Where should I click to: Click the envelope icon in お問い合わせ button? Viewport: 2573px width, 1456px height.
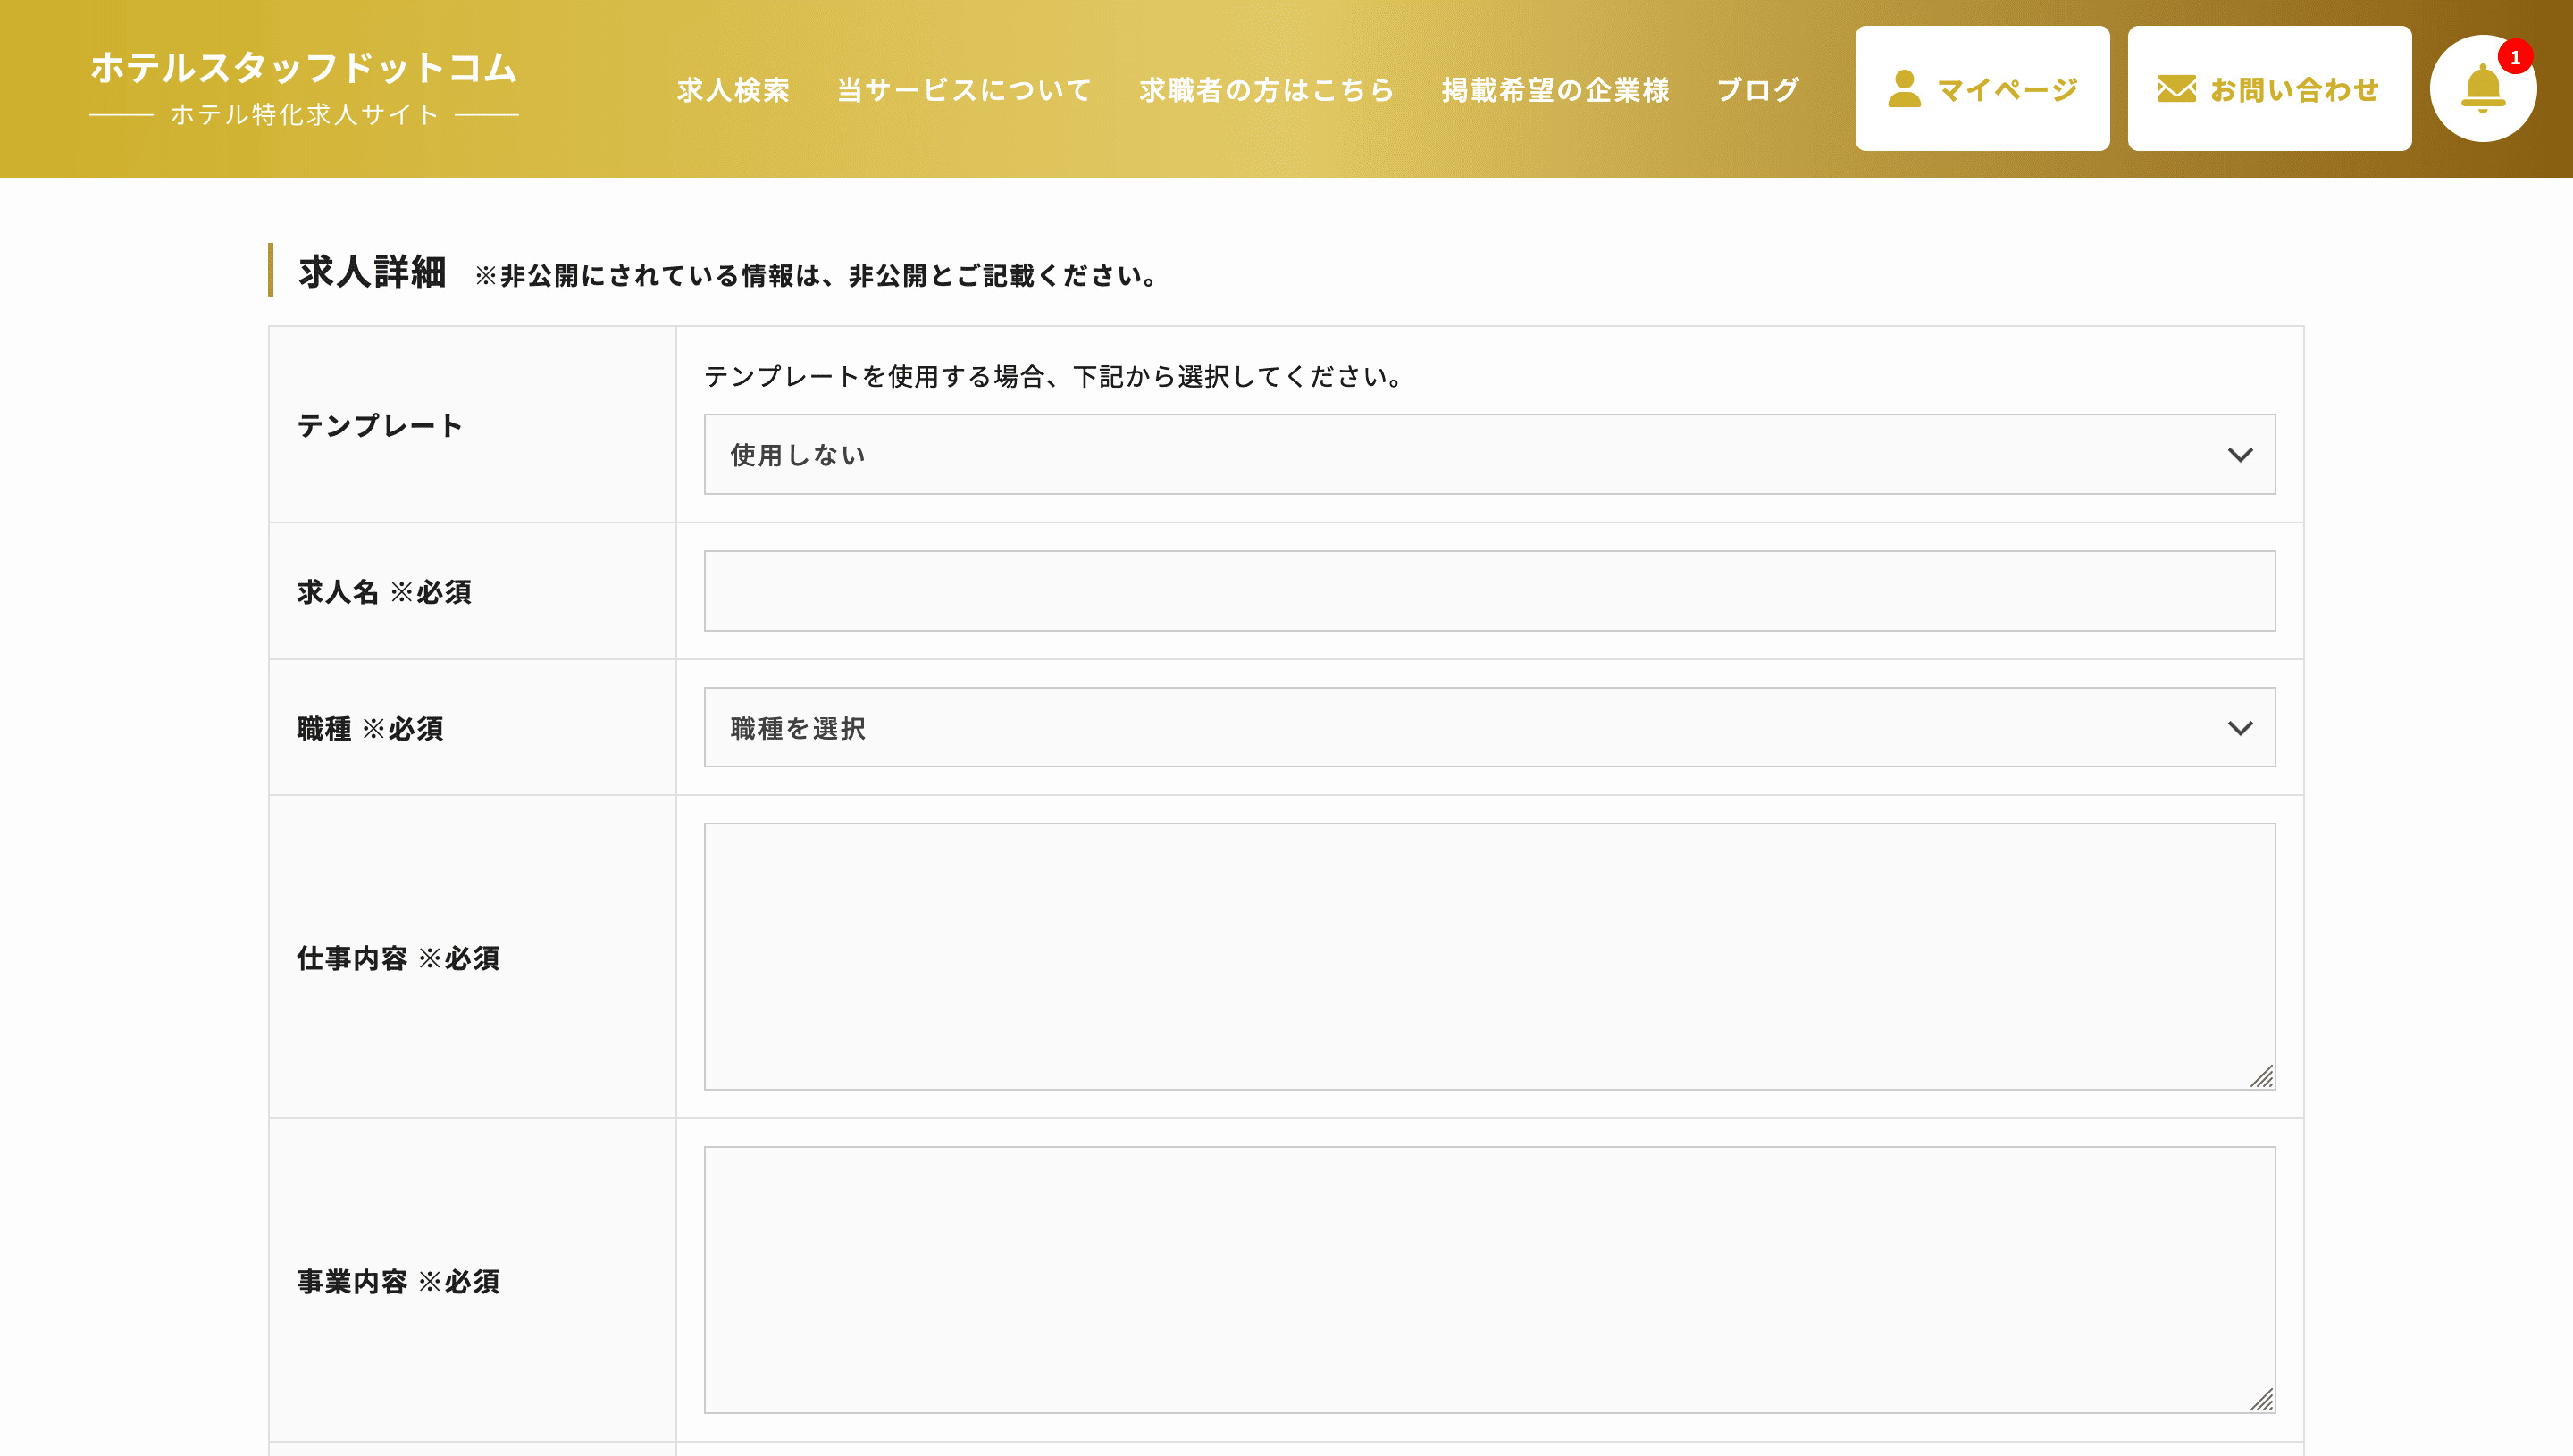(2176, 89)
